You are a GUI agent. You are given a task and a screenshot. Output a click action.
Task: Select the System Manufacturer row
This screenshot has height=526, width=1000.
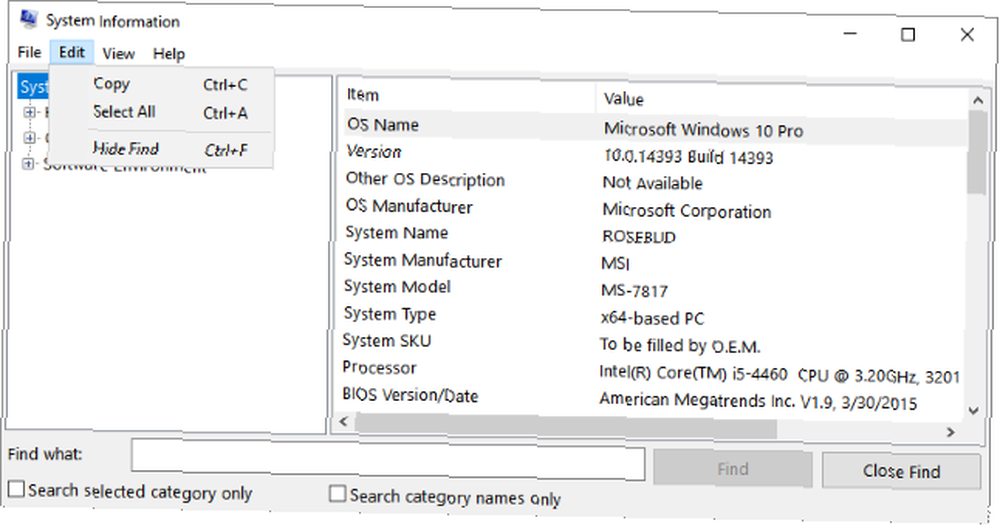654,262
